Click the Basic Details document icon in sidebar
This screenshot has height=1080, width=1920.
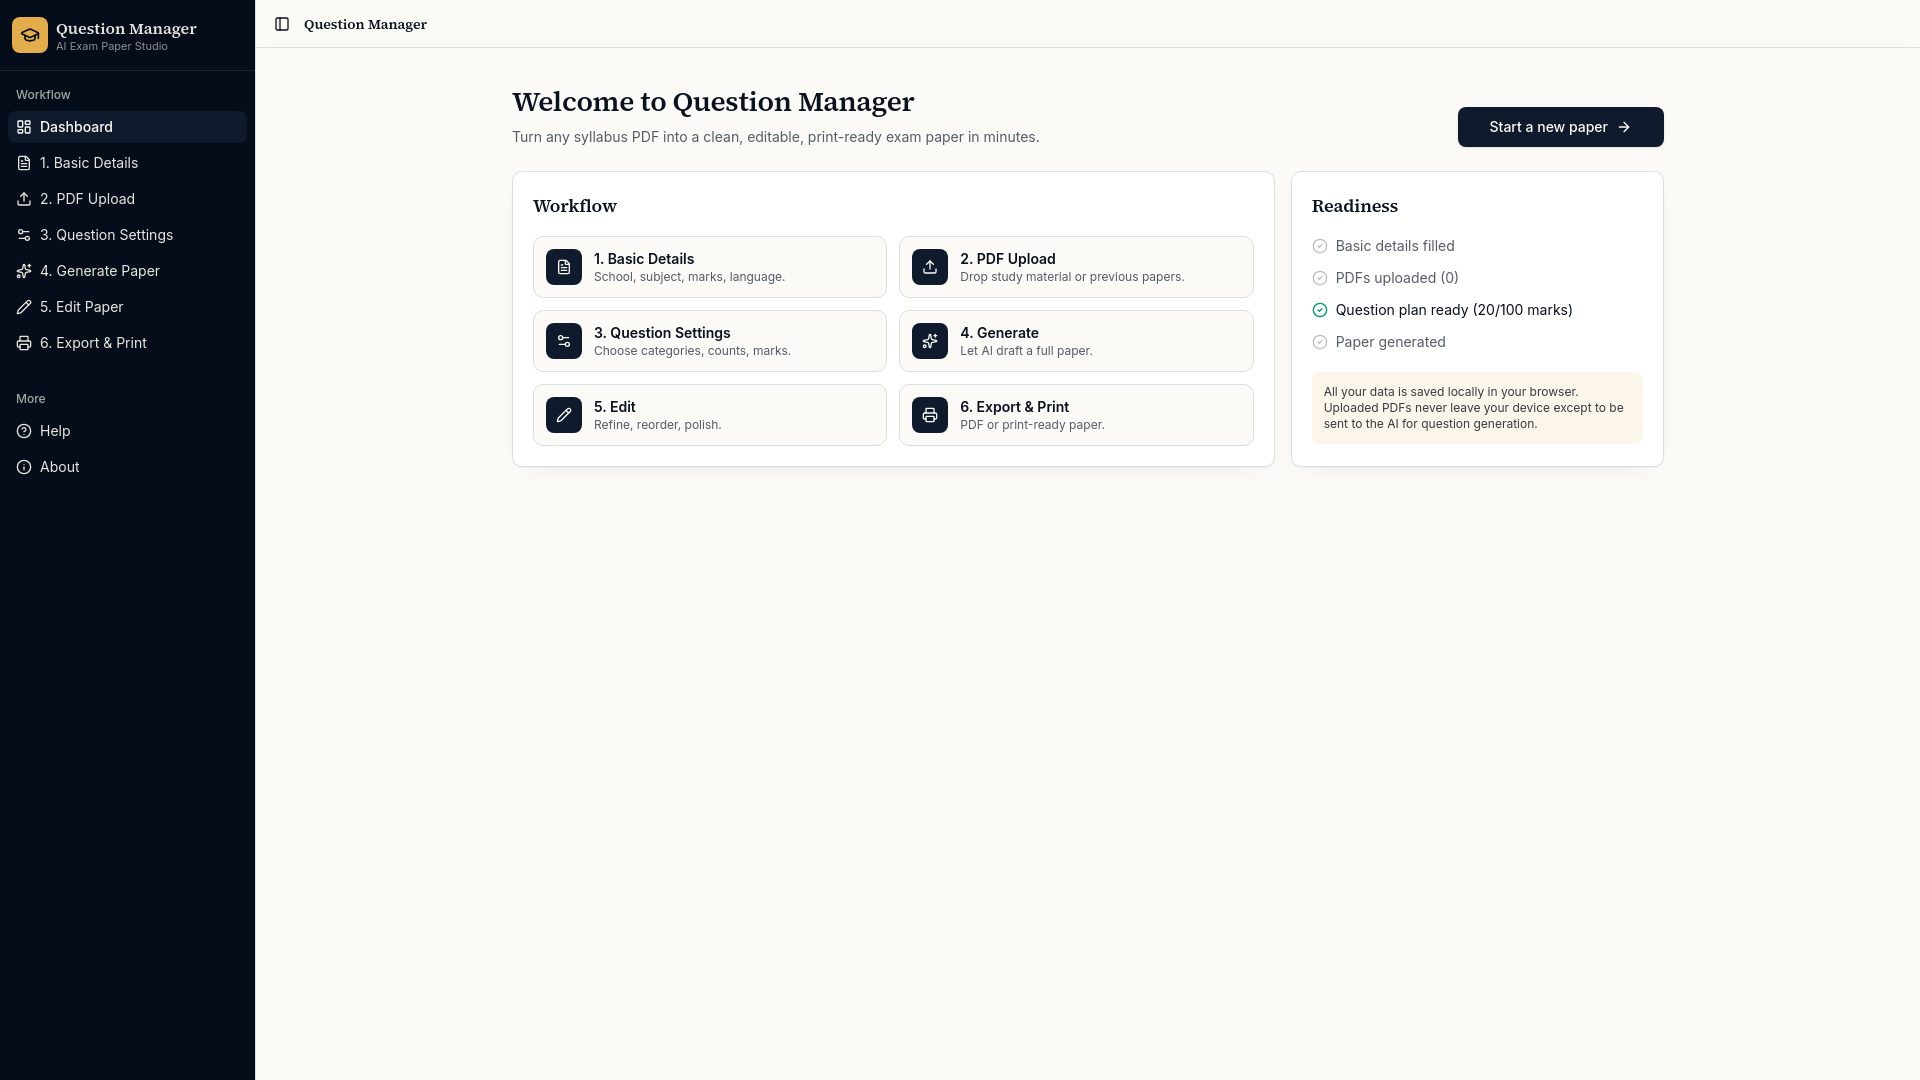point(24,163)
